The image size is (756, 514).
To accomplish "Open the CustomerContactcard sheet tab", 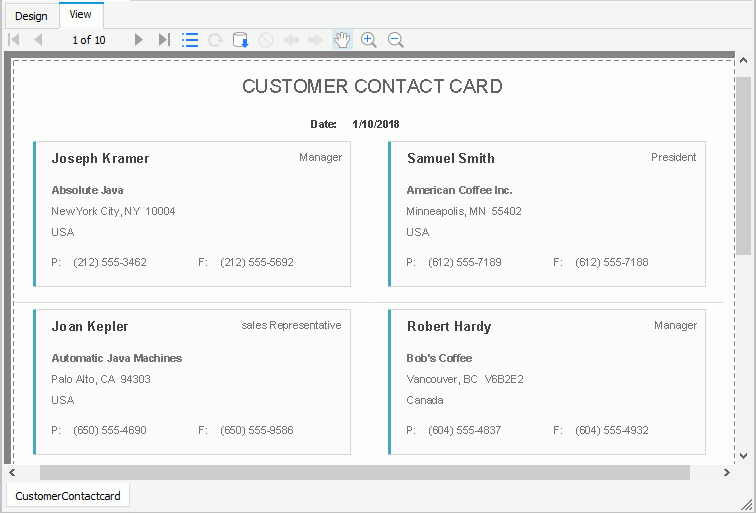I will coord(68,496).
